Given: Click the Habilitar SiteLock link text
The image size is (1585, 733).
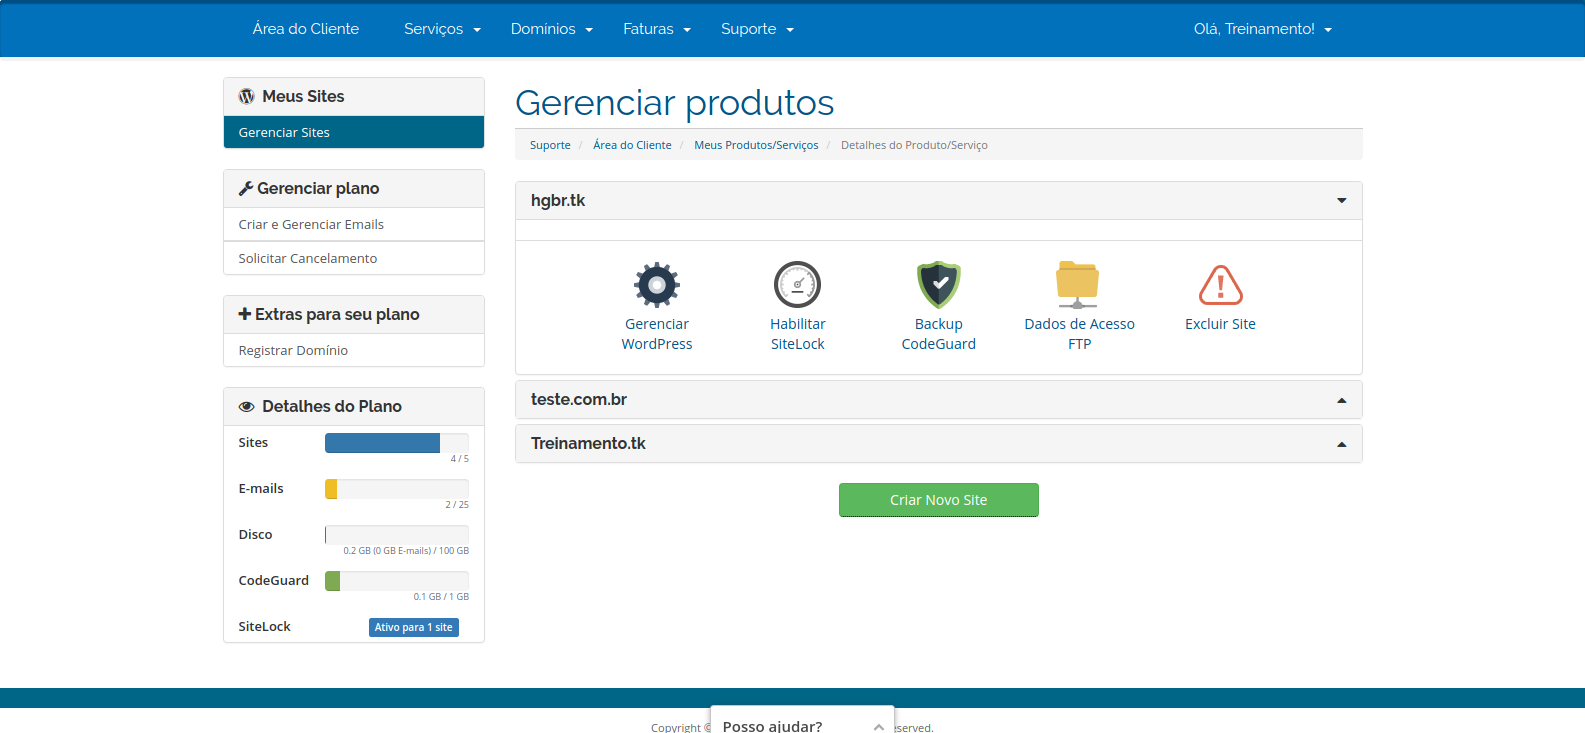Looking at the screenshot, I should tap(797, 334).
